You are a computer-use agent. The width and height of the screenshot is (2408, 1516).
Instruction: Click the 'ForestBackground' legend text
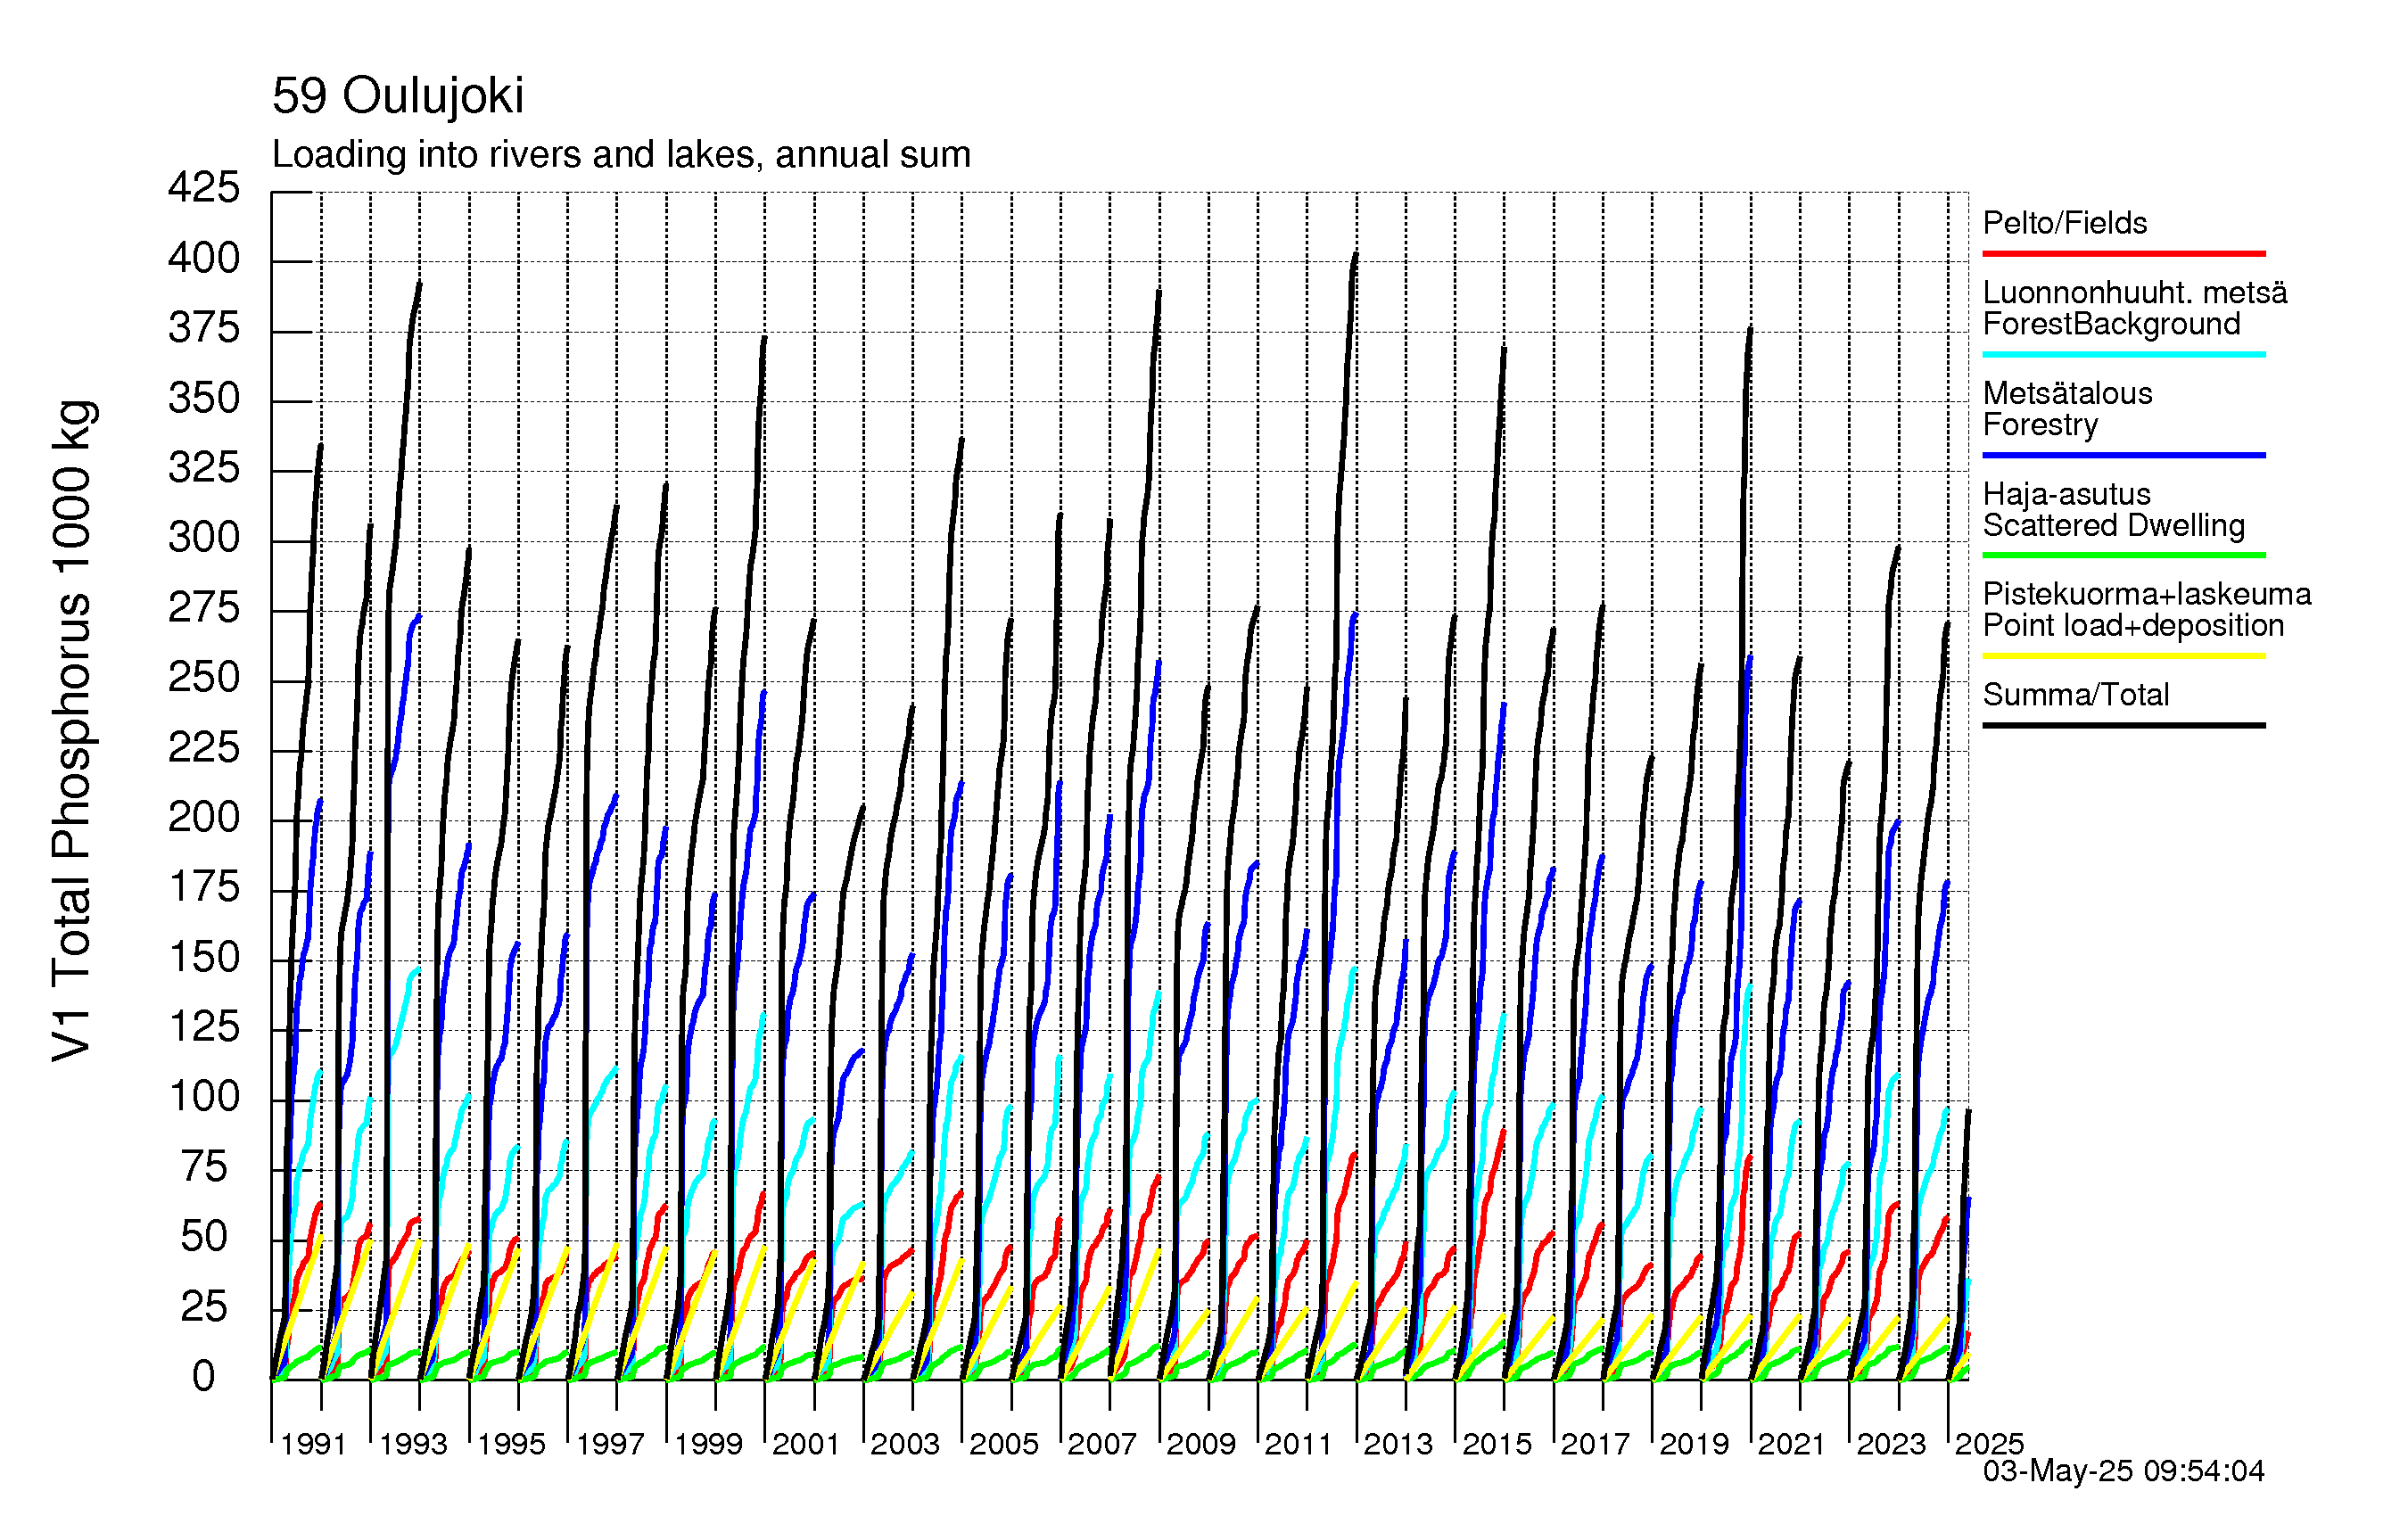coord(2111,325)
